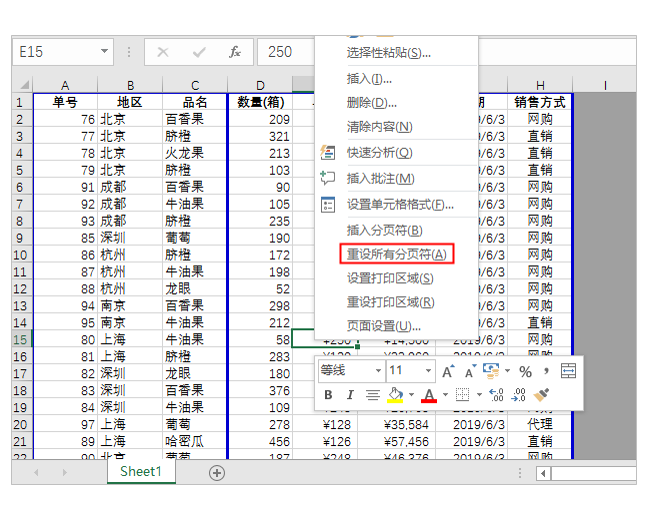Click the horizontal scrollbar track
652x515 pixels.
(x=593, y=473)
